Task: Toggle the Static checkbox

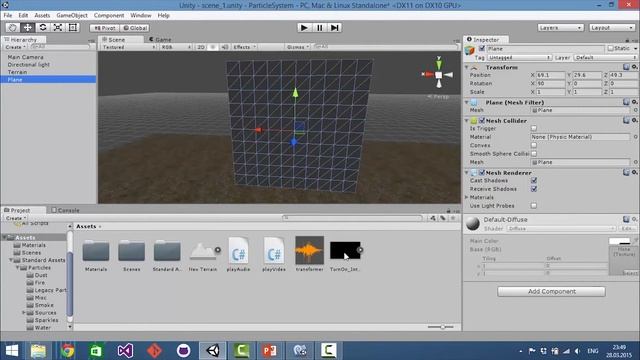Action: [611, 49]
